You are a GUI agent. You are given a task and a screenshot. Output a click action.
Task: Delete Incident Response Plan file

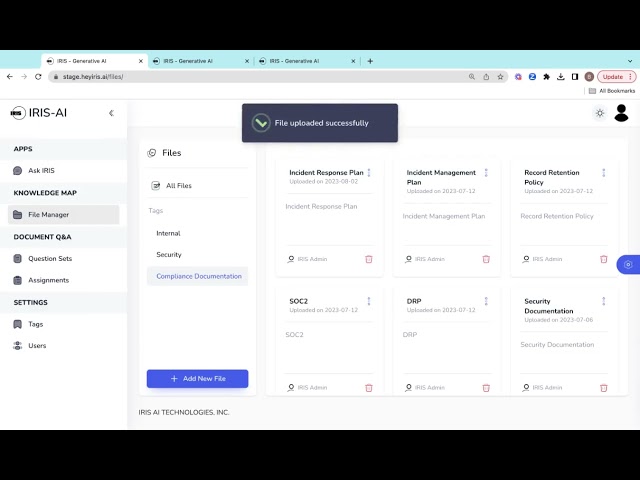(x=369, y=259)
